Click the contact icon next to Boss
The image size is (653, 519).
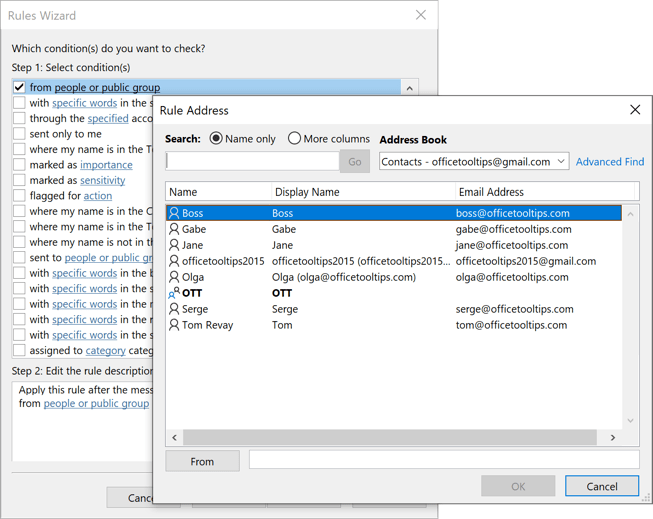(174, 213)
